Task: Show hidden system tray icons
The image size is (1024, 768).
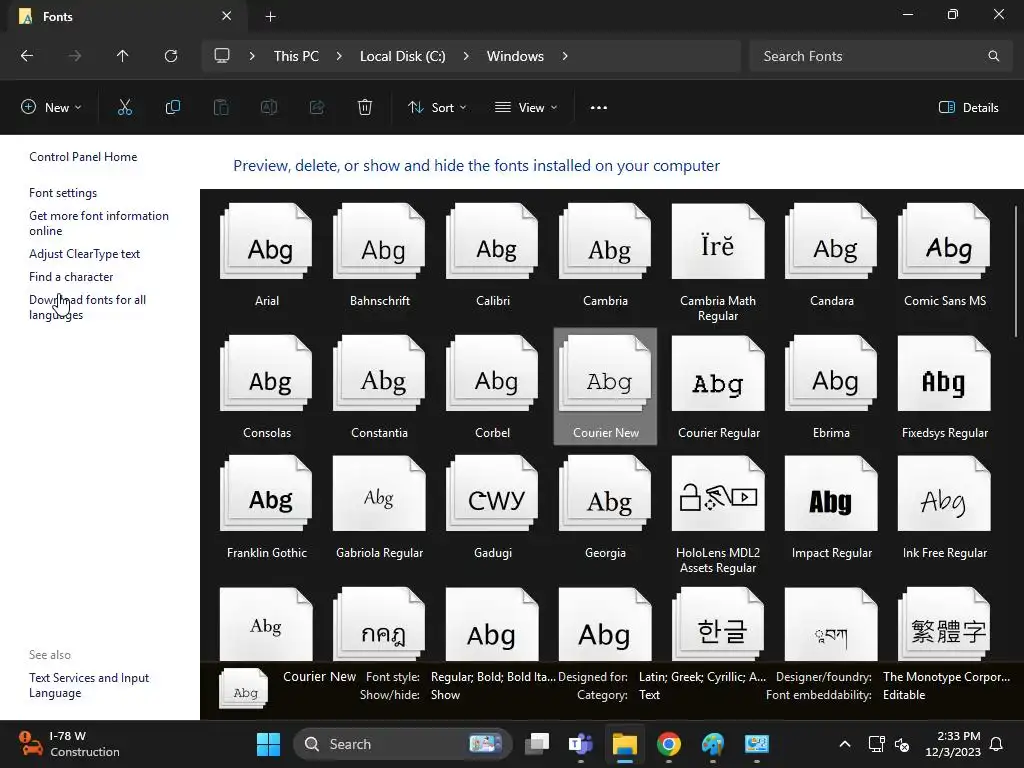Action: (x=844, y=744)
